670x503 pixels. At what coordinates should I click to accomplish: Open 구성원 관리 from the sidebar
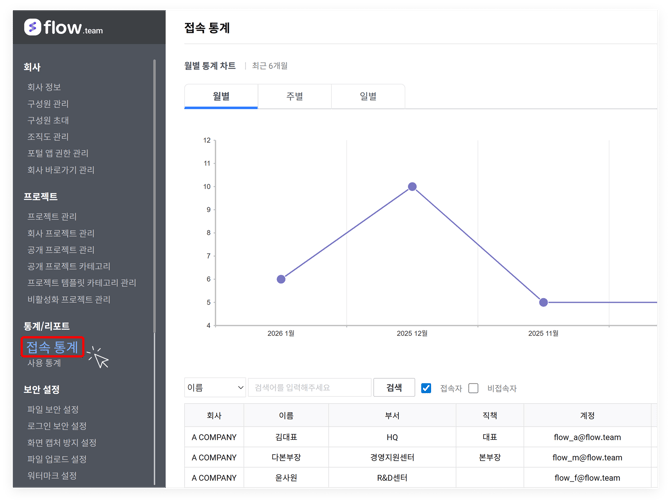[48, 104]
